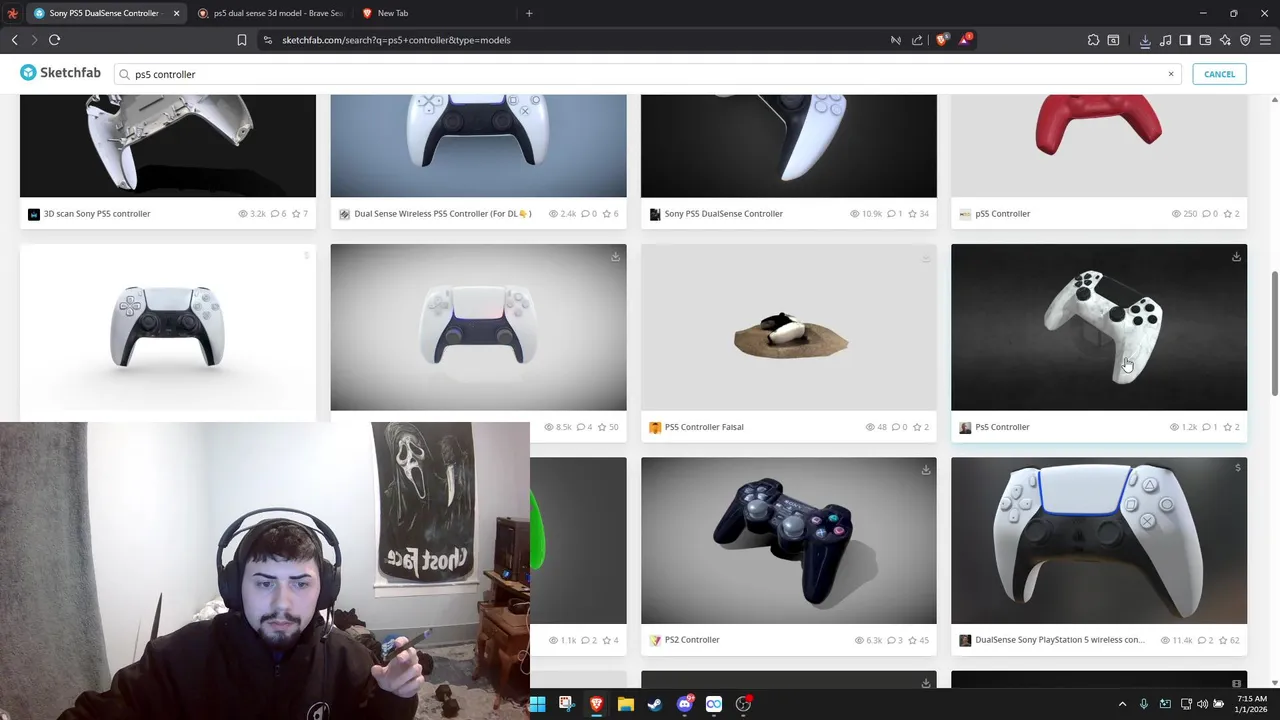Open the browser downloads icon

(1145, 40)
